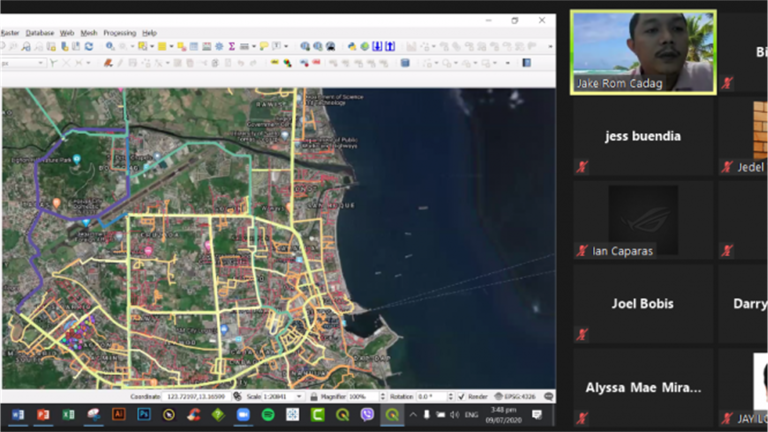
Task: Expand the Annotation tool dropdown arrow
Action: point(286,47)
